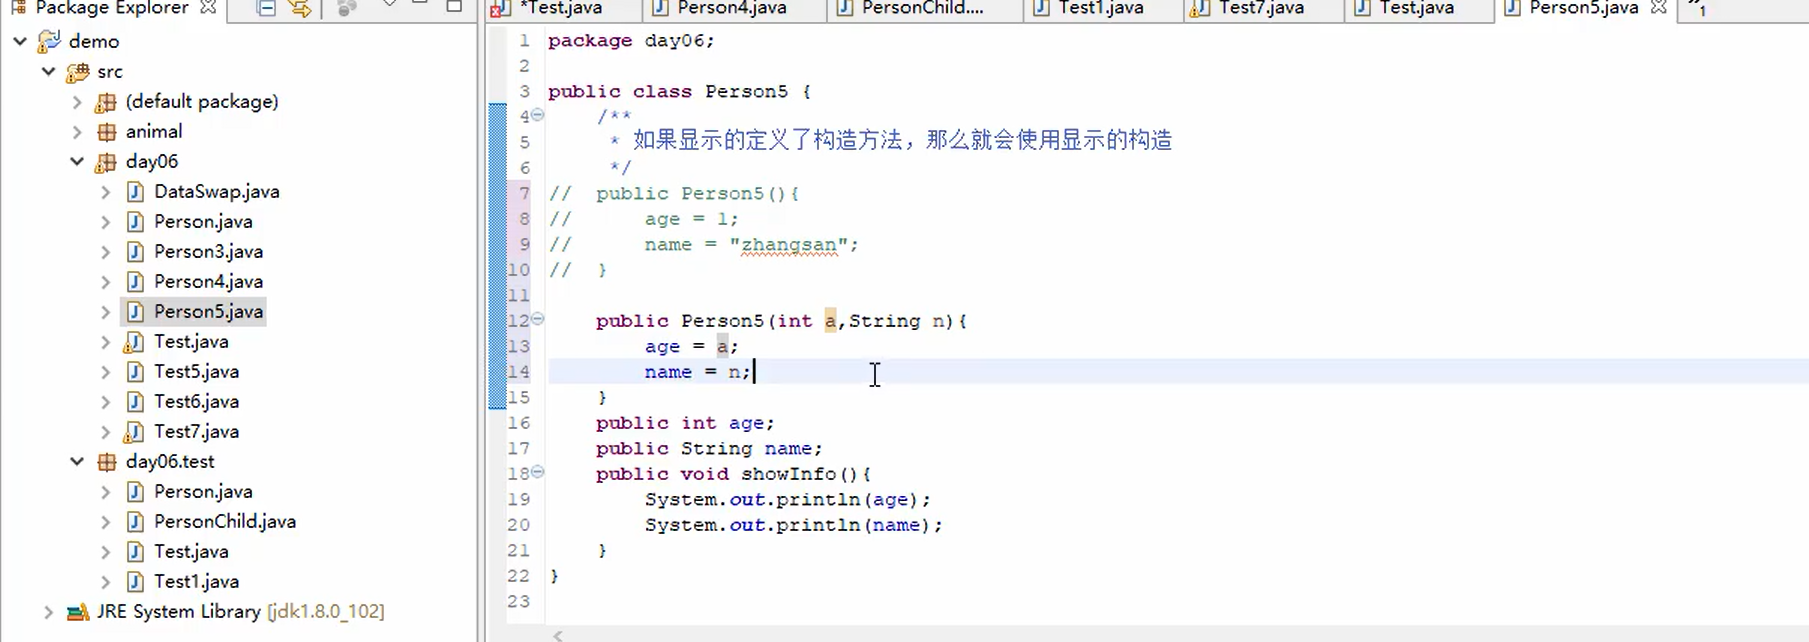
Task: Click the Chinese comment text on line 5
Action: (902, 140)
